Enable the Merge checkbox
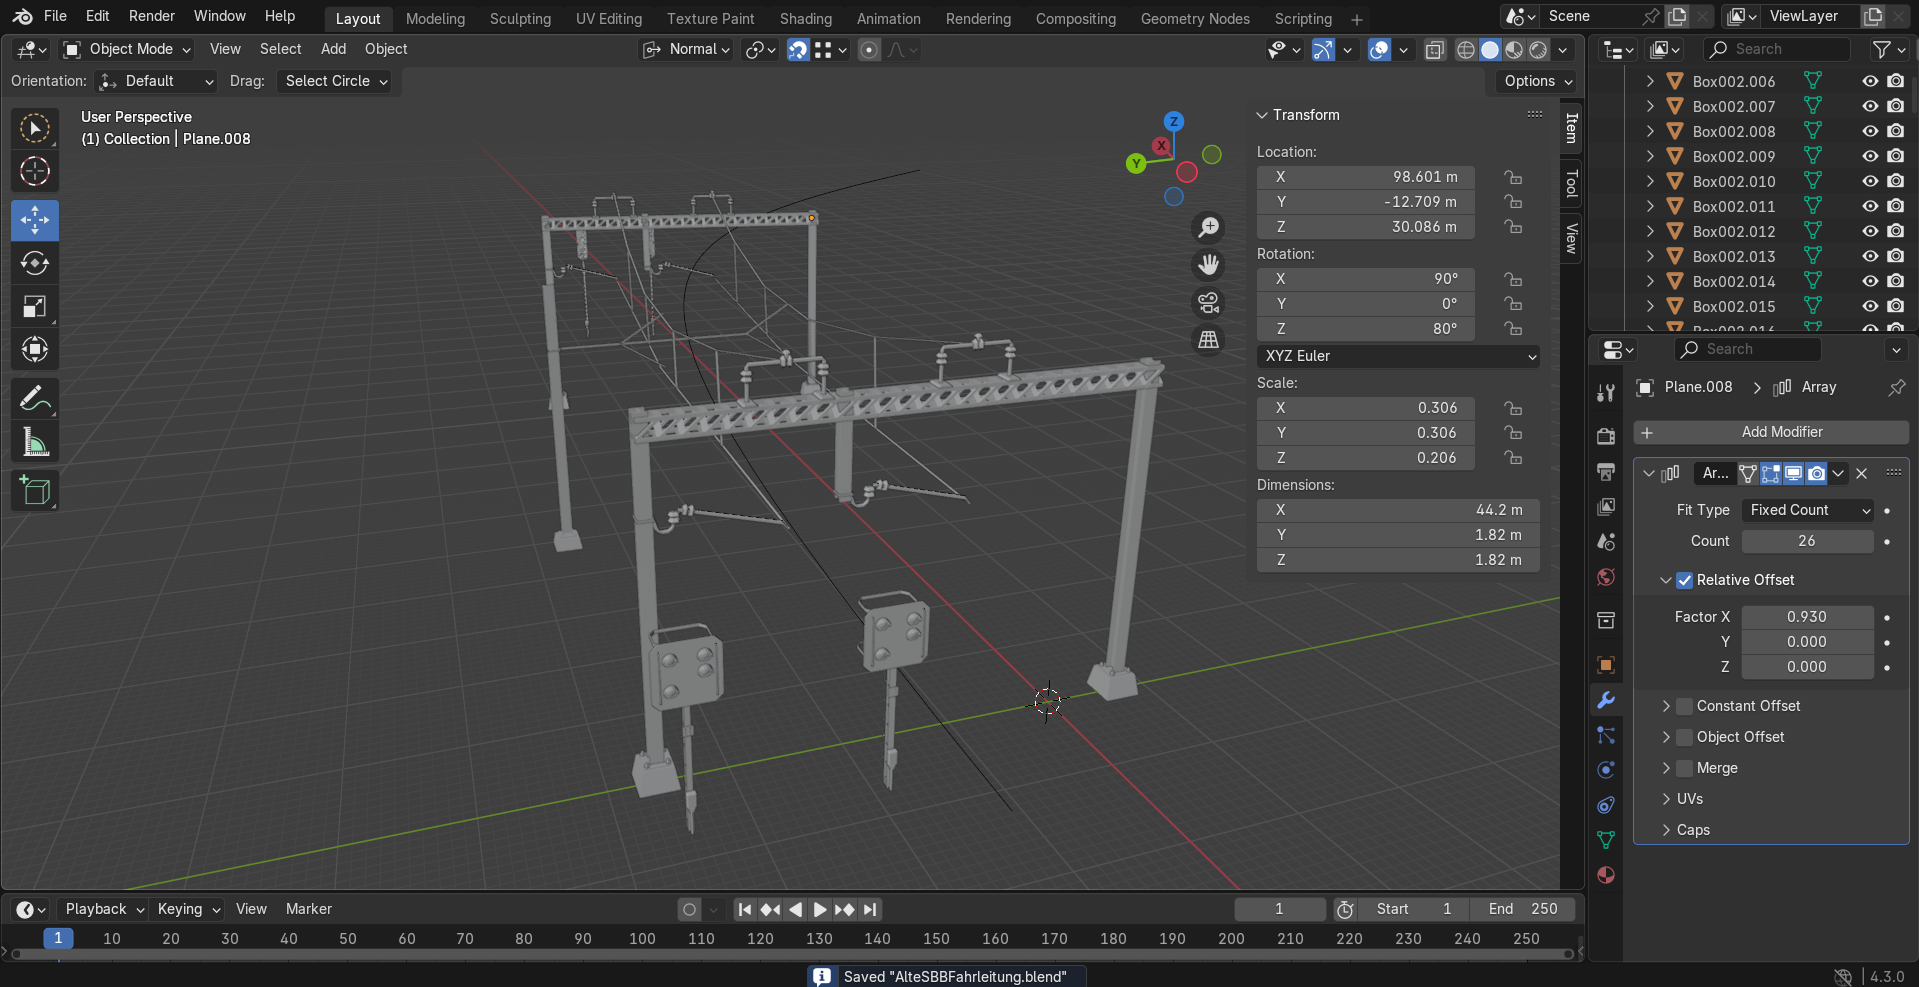This screenshot has height=987, width=1919. coord(1685,768)
